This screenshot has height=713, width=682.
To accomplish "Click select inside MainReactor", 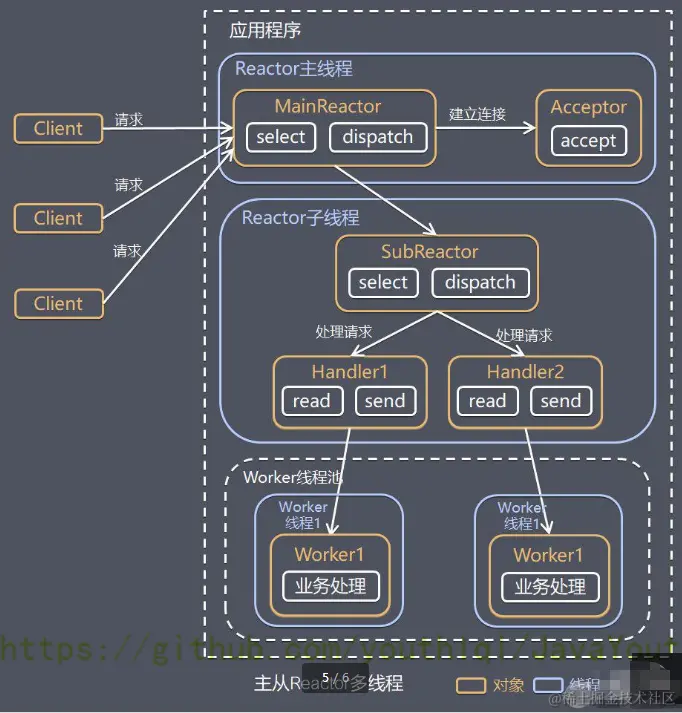I will [281, 137].
